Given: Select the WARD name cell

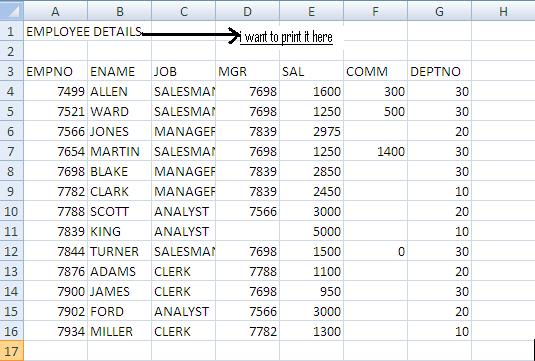Looking at the screenshot, I should 119,111.
